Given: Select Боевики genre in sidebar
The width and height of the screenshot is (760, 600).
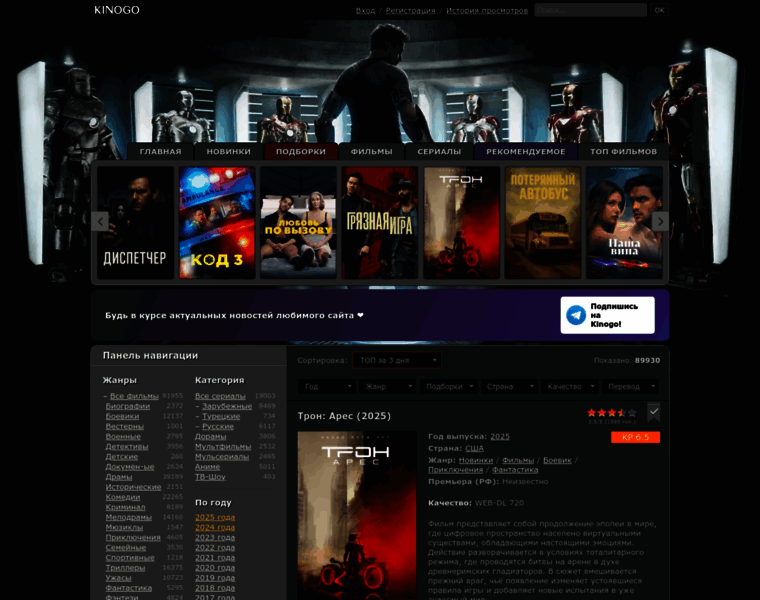Looking at the screenshot, I should click(x=122, y=416).
